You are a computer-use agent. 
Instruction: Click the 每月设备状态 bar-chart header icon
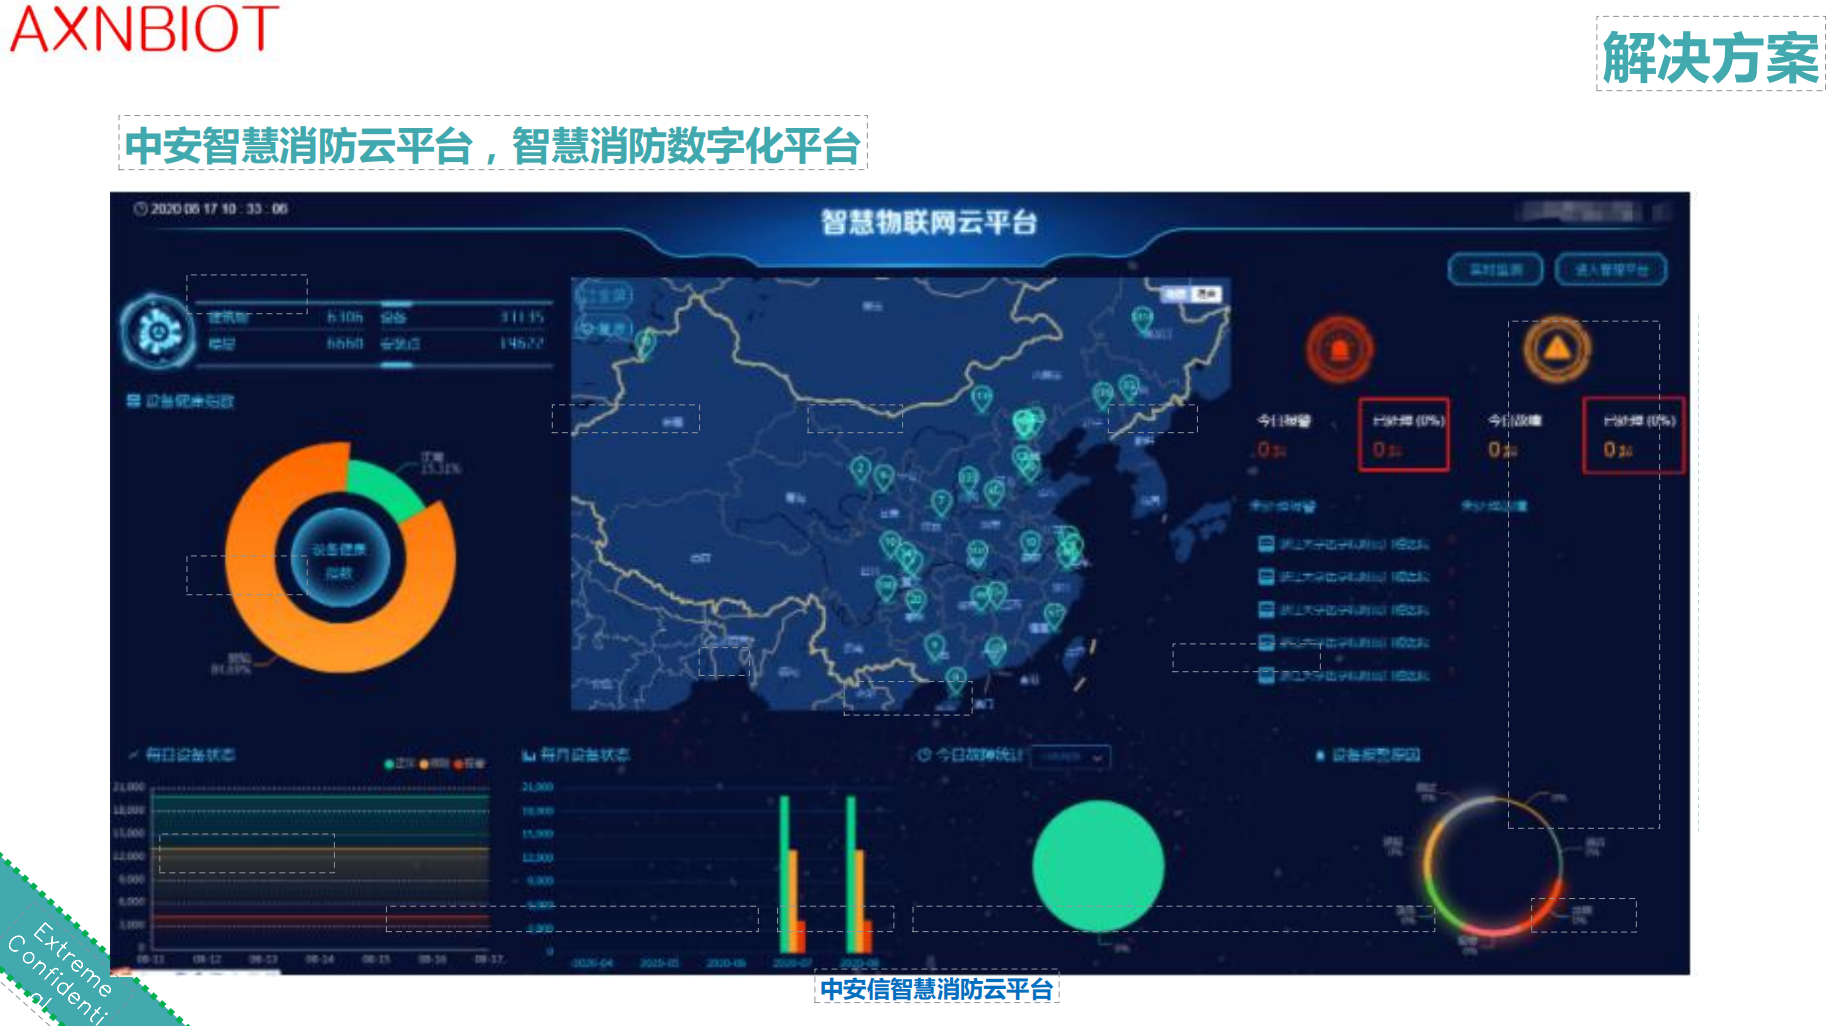[528, 755]
